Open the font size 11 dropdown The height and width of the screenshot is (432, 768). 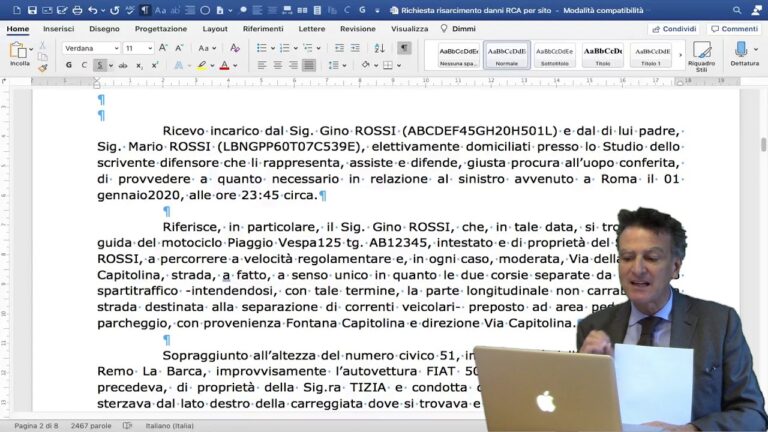pyautogui.click(x=150, y=48)
